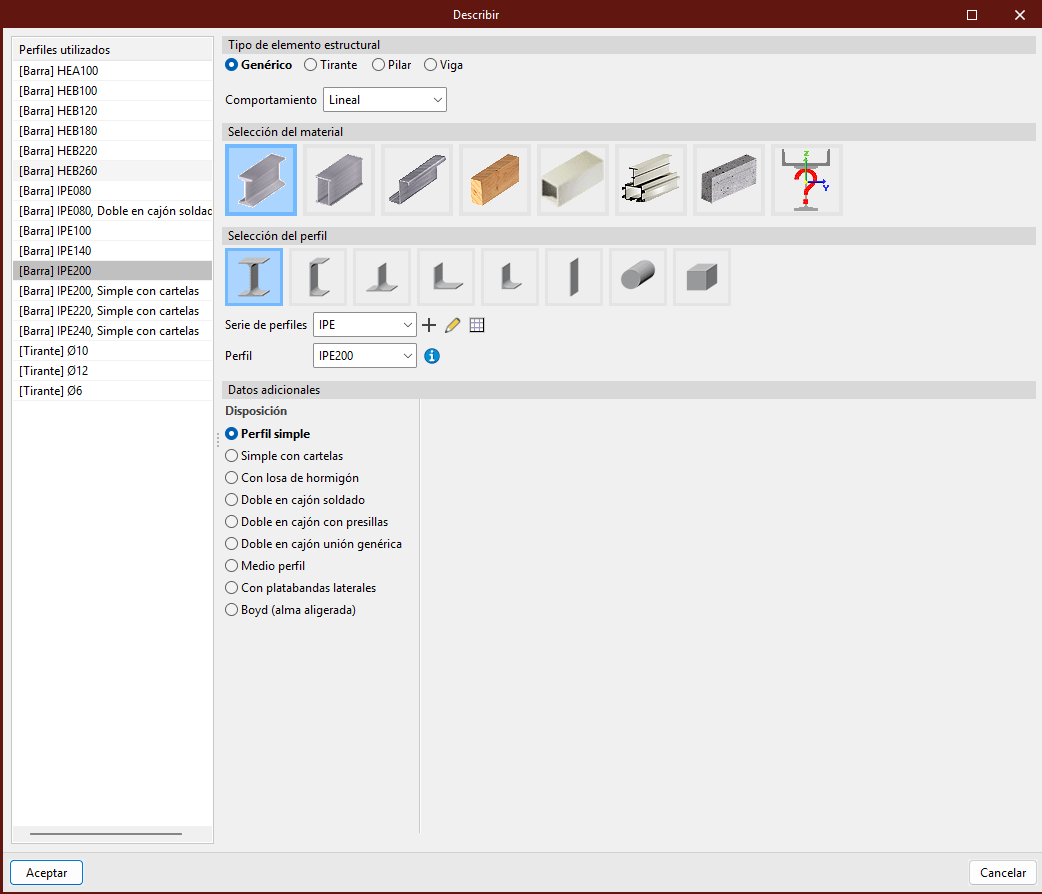
Task: Select [Barra] HEB220 in used profiles list
Action: coord(58,151)
